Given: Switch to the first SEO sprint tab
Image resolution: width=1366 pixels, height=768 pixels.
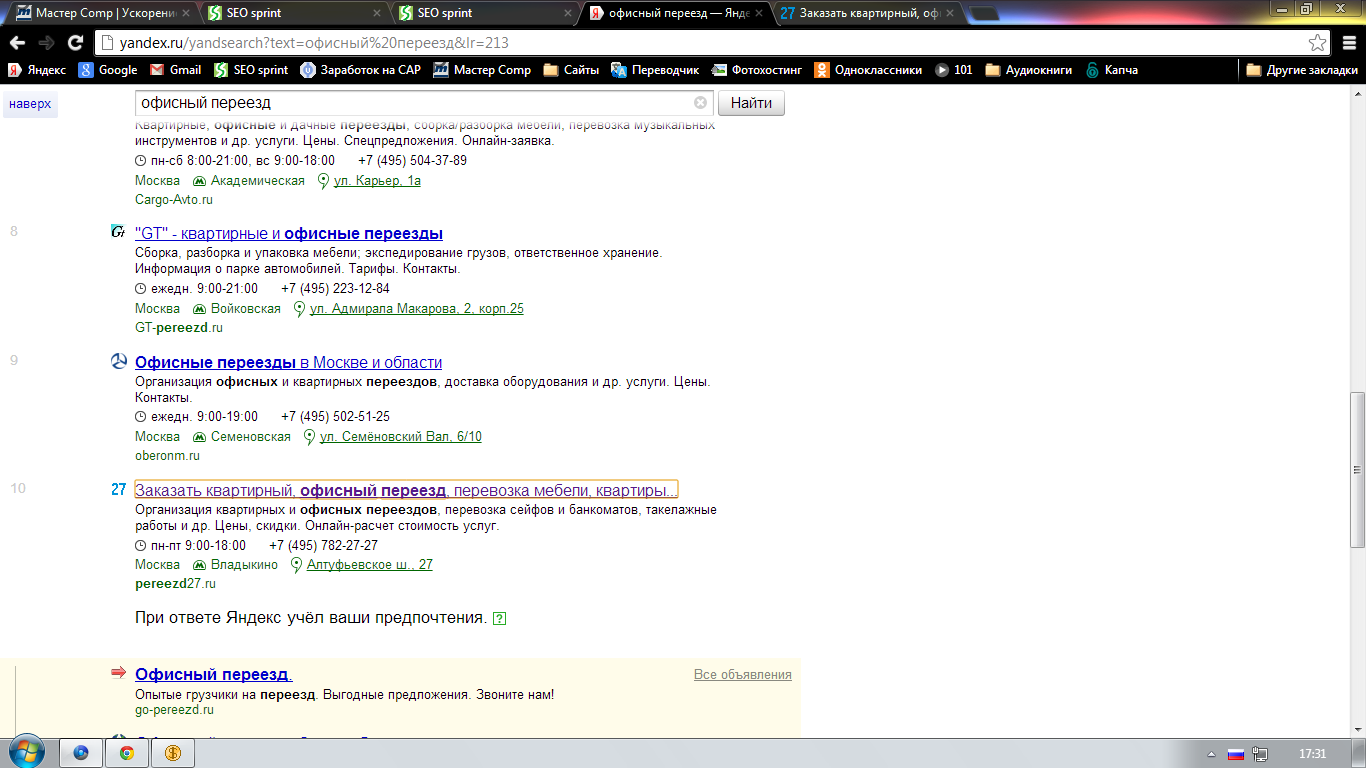Looking at the screenshot, I should pyautogui.click(x=293, y=13).
